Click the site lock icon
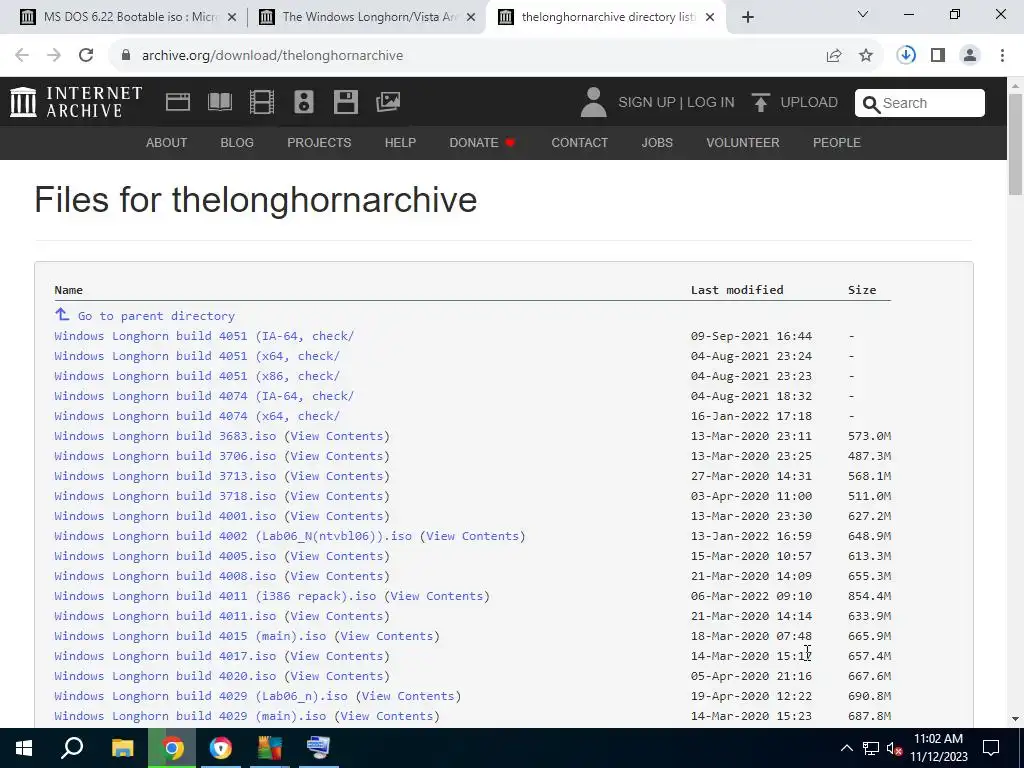 click(125, 56)
